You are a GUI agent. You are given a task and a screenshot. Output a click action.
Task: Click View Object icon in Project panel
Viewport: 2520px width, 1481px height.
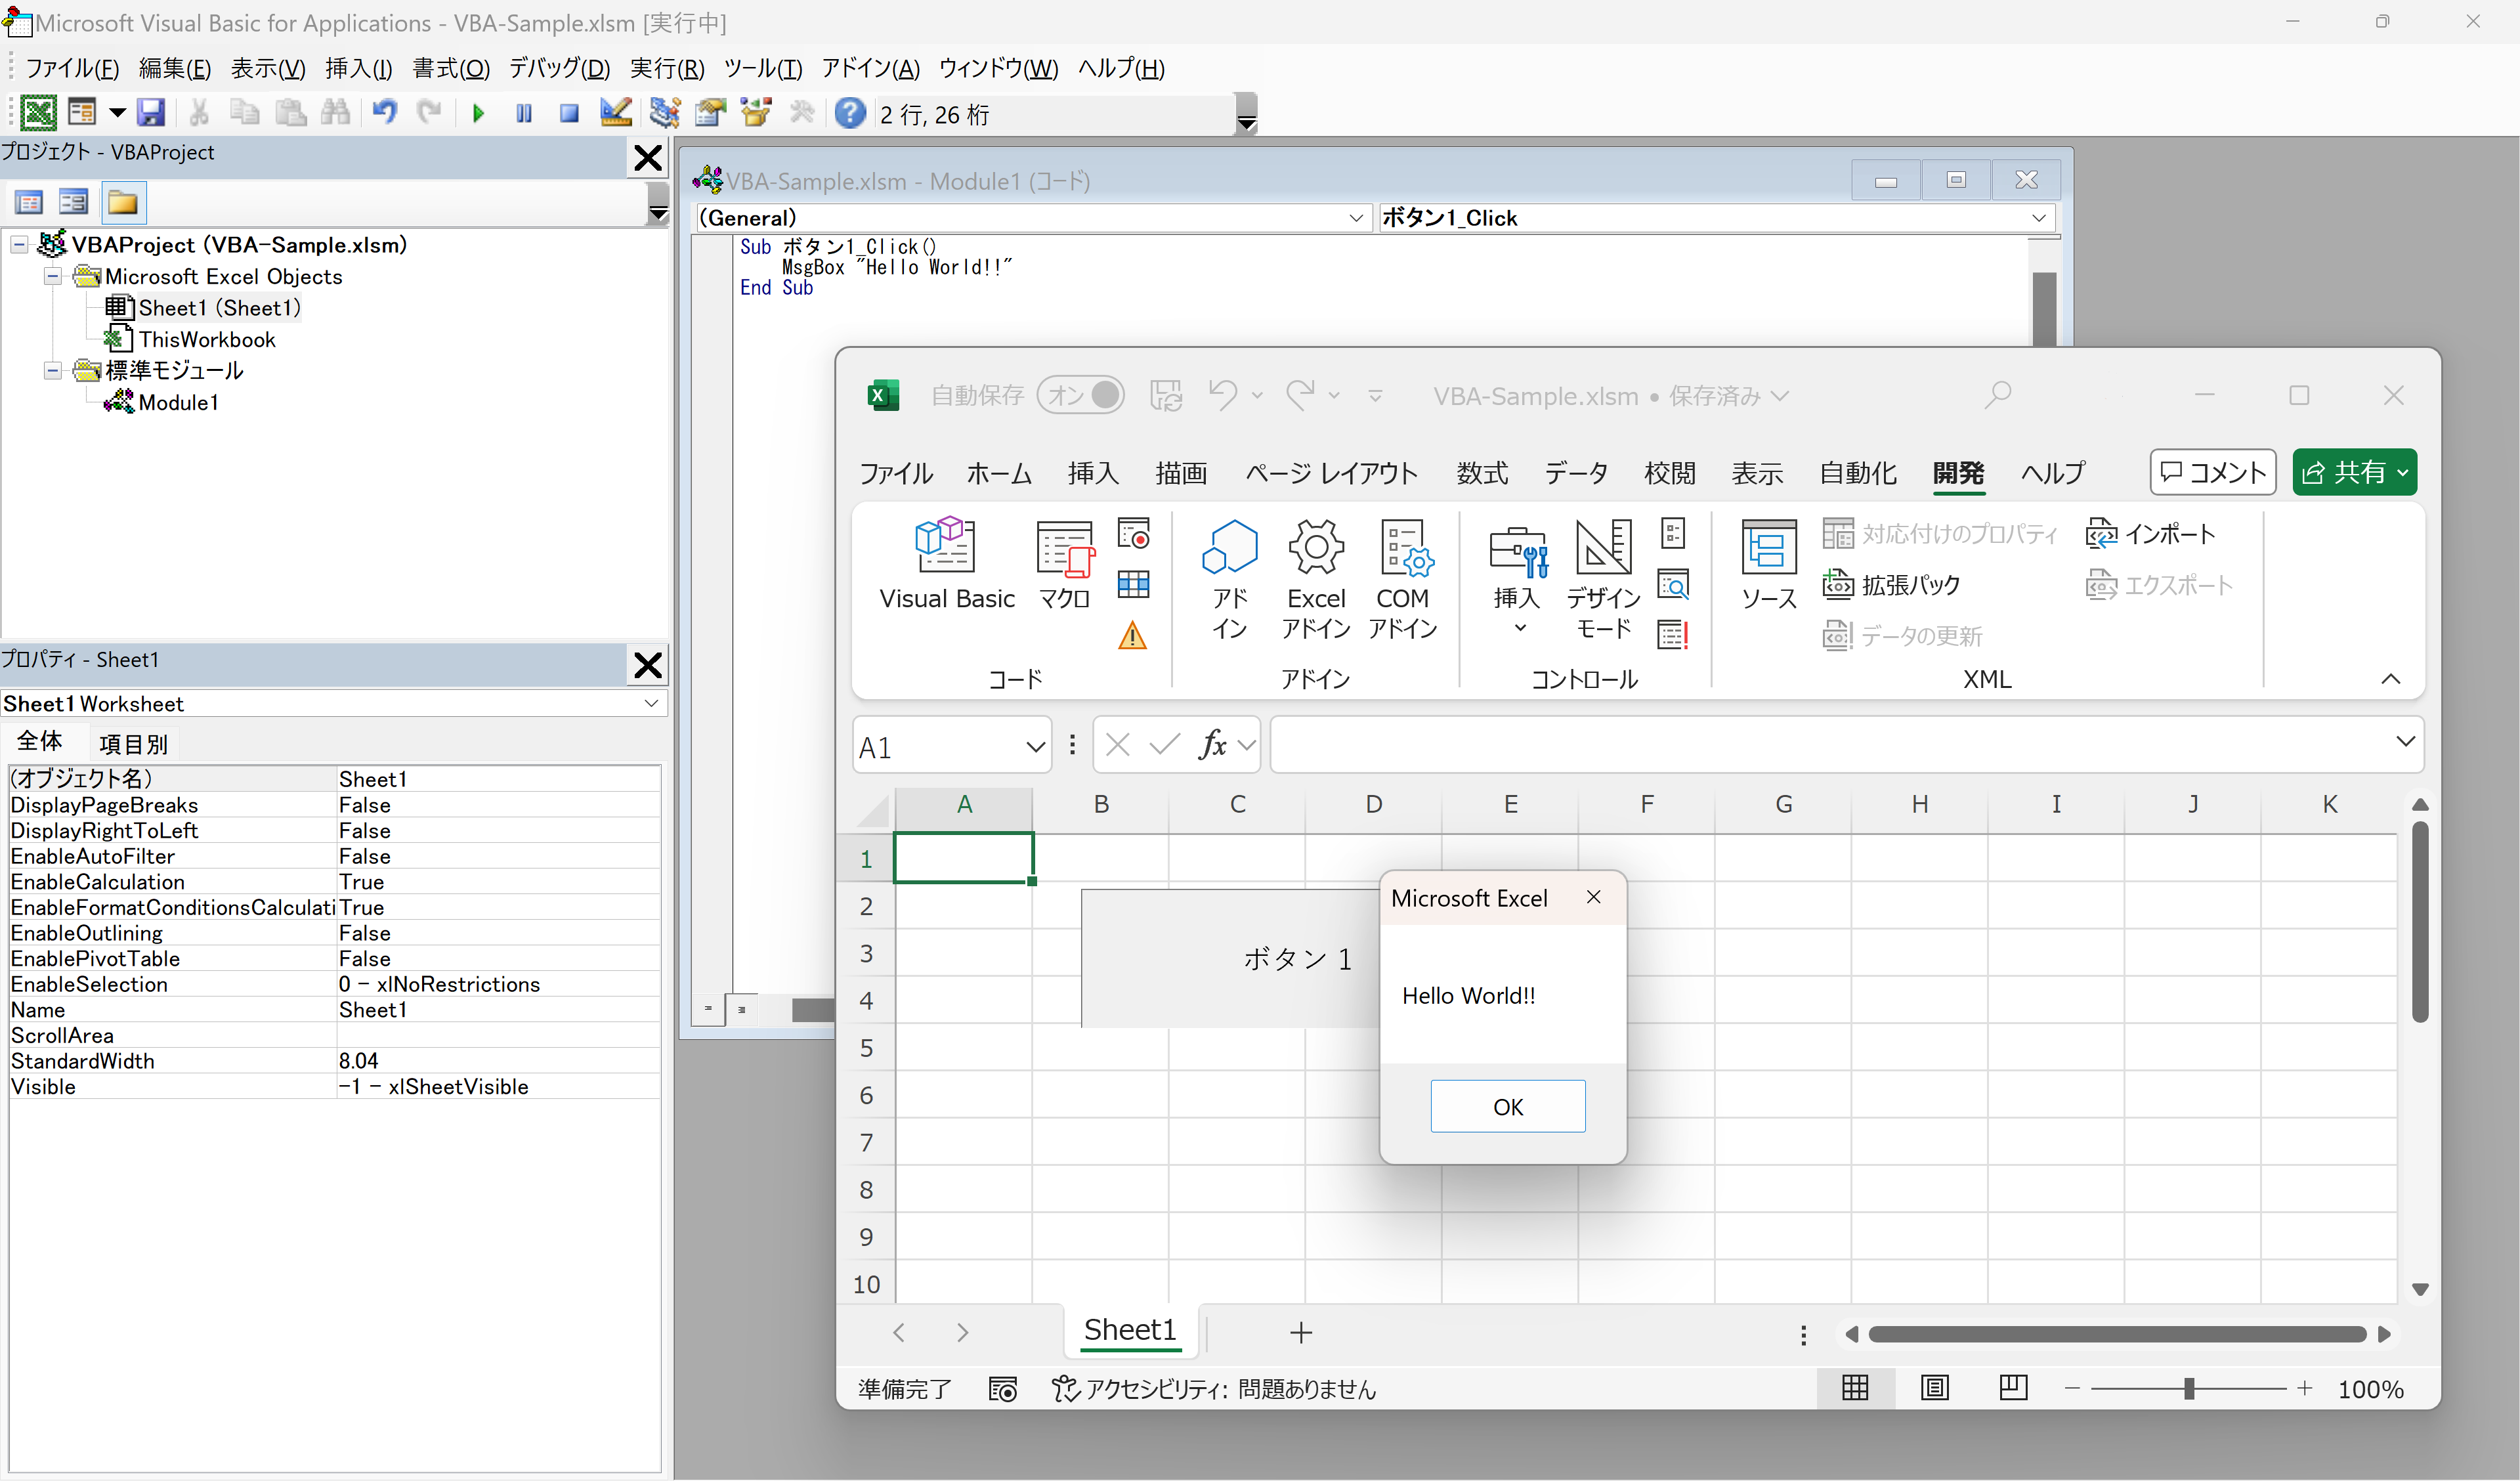(74, 203)
